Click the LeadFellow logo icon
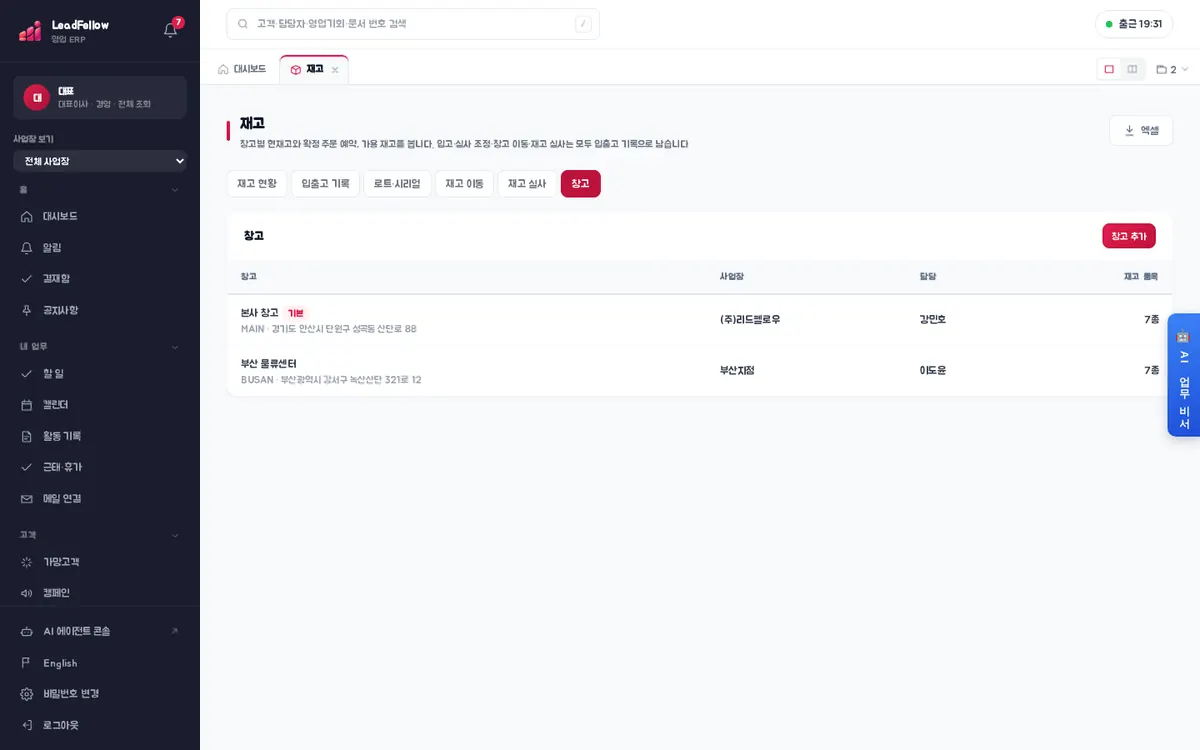The height and width of the screenshot is (750, 1200). pos(30,31)
